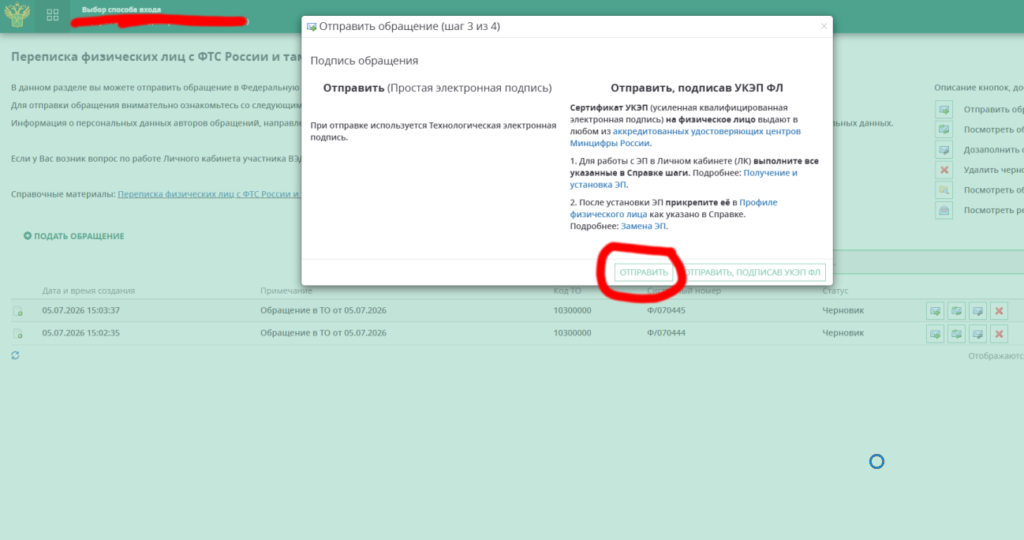Open the grid apps menu icon
The width and height of the screenshot is (1024, 540).
coord(53,15)
